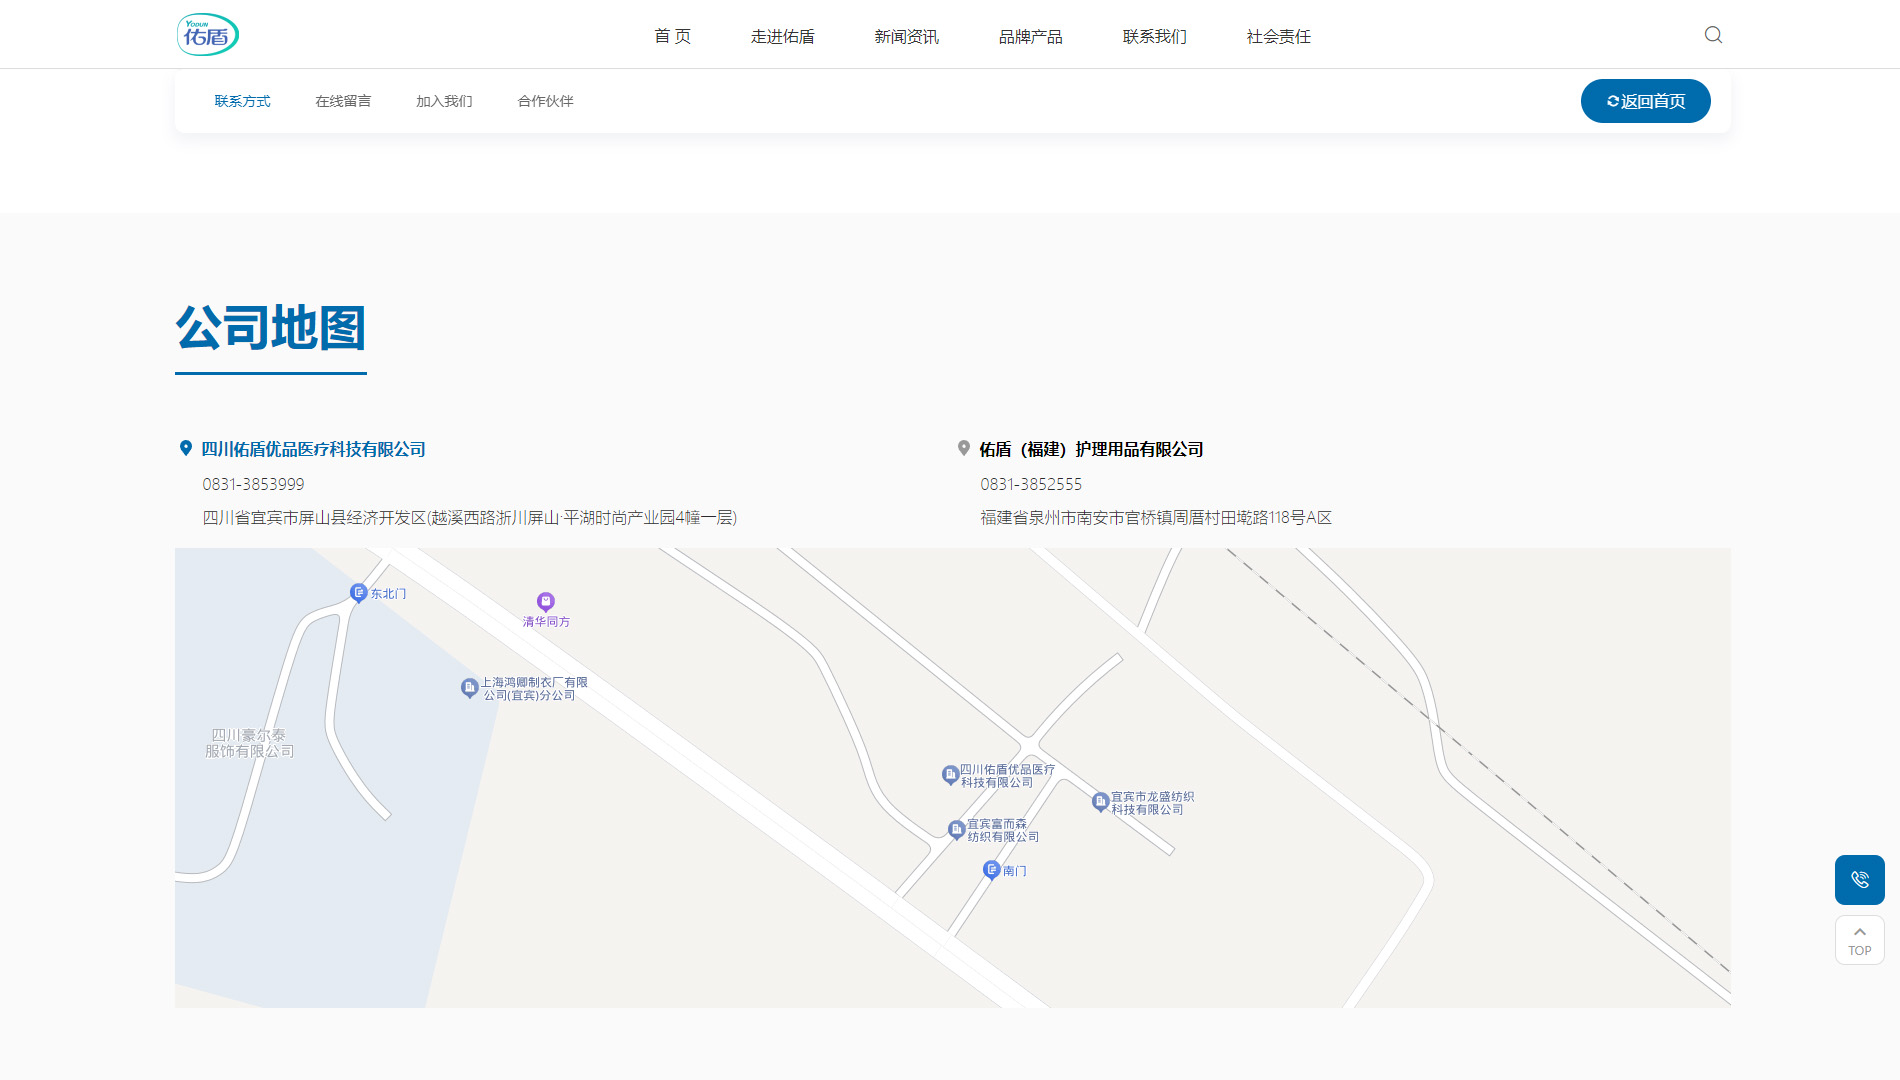Switch to the 在线留言 tab
1900x1080 pixels.
tap(343, 101)
